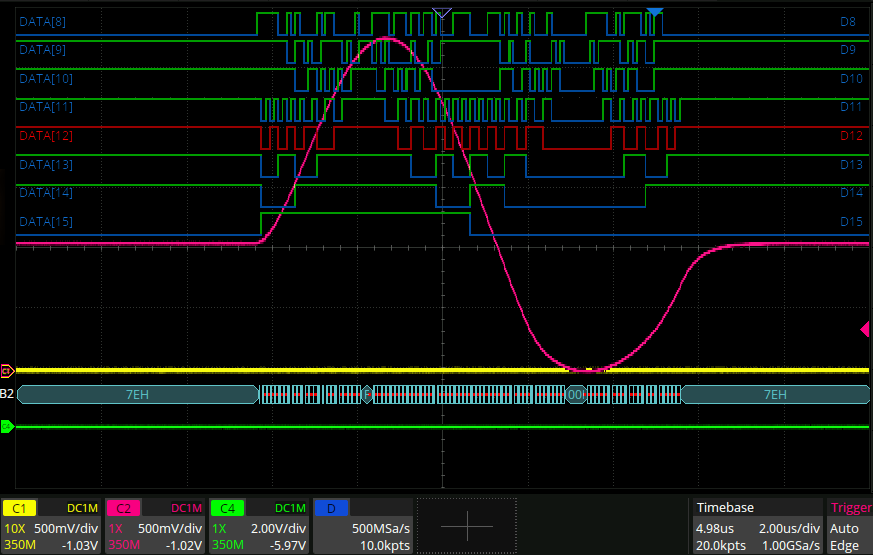Click the left 7EH decoded bus packet
The image size is (873, 555).
(x=138, y=395)
